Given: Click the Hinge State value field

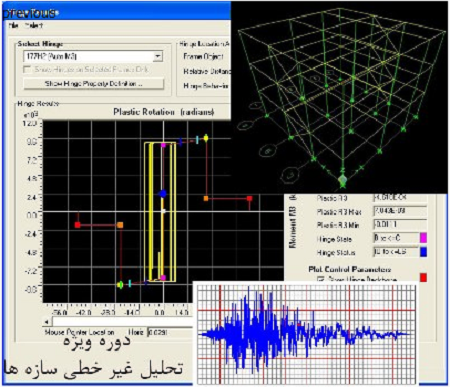Looking at the screenshot, I should pos(396,238).
